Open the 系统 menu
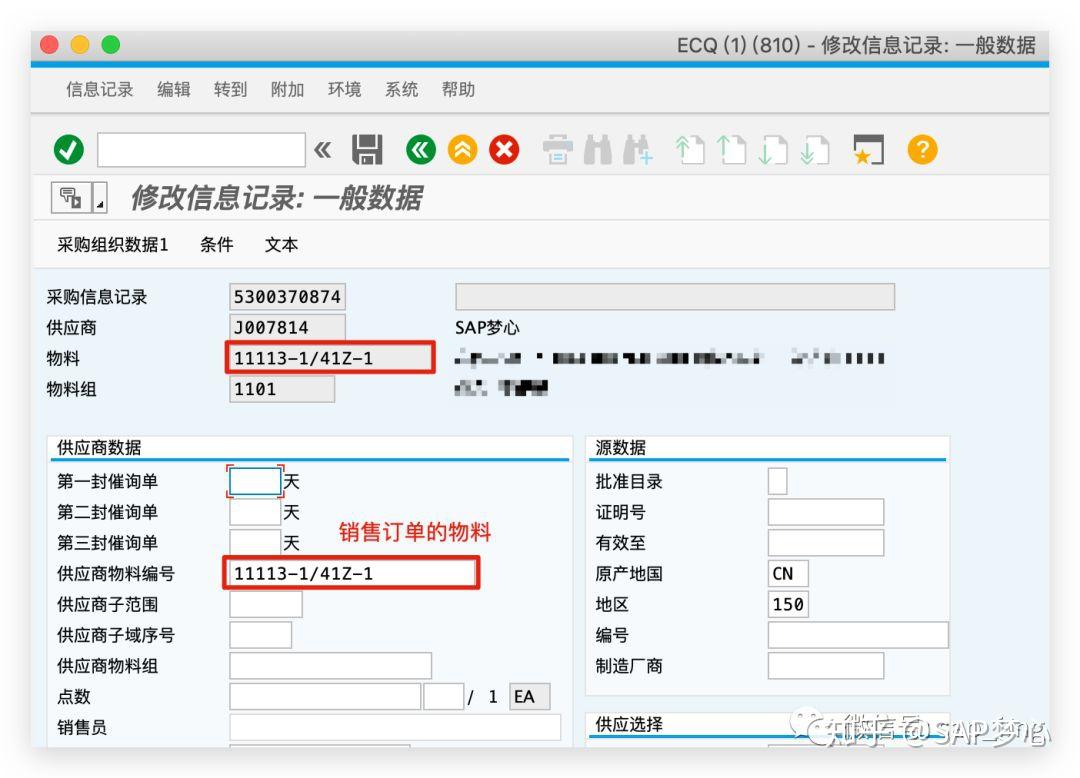Viewport: 1080px width, 778px height. (401, 90)
